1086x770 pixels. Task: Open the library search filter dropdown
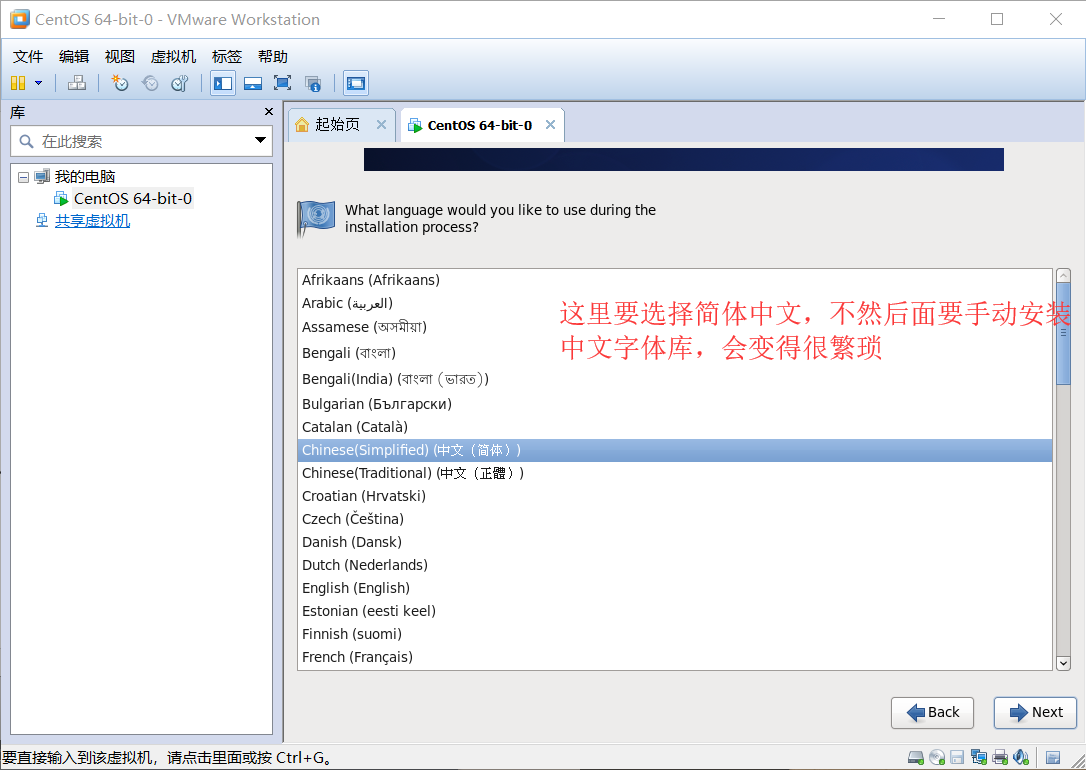(x=260, y=141)
